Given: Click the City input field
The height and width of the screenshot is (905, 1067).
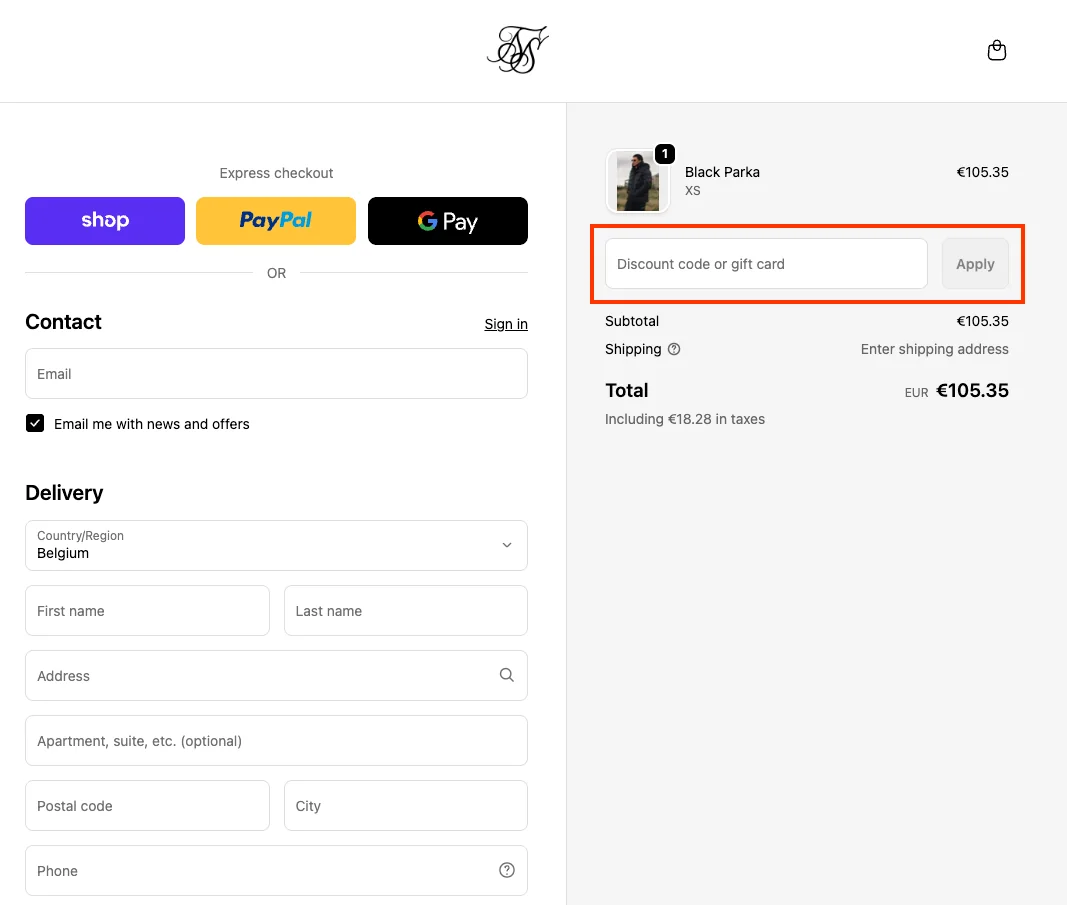Looking at the screenshot, I should (x=405, y=806).
